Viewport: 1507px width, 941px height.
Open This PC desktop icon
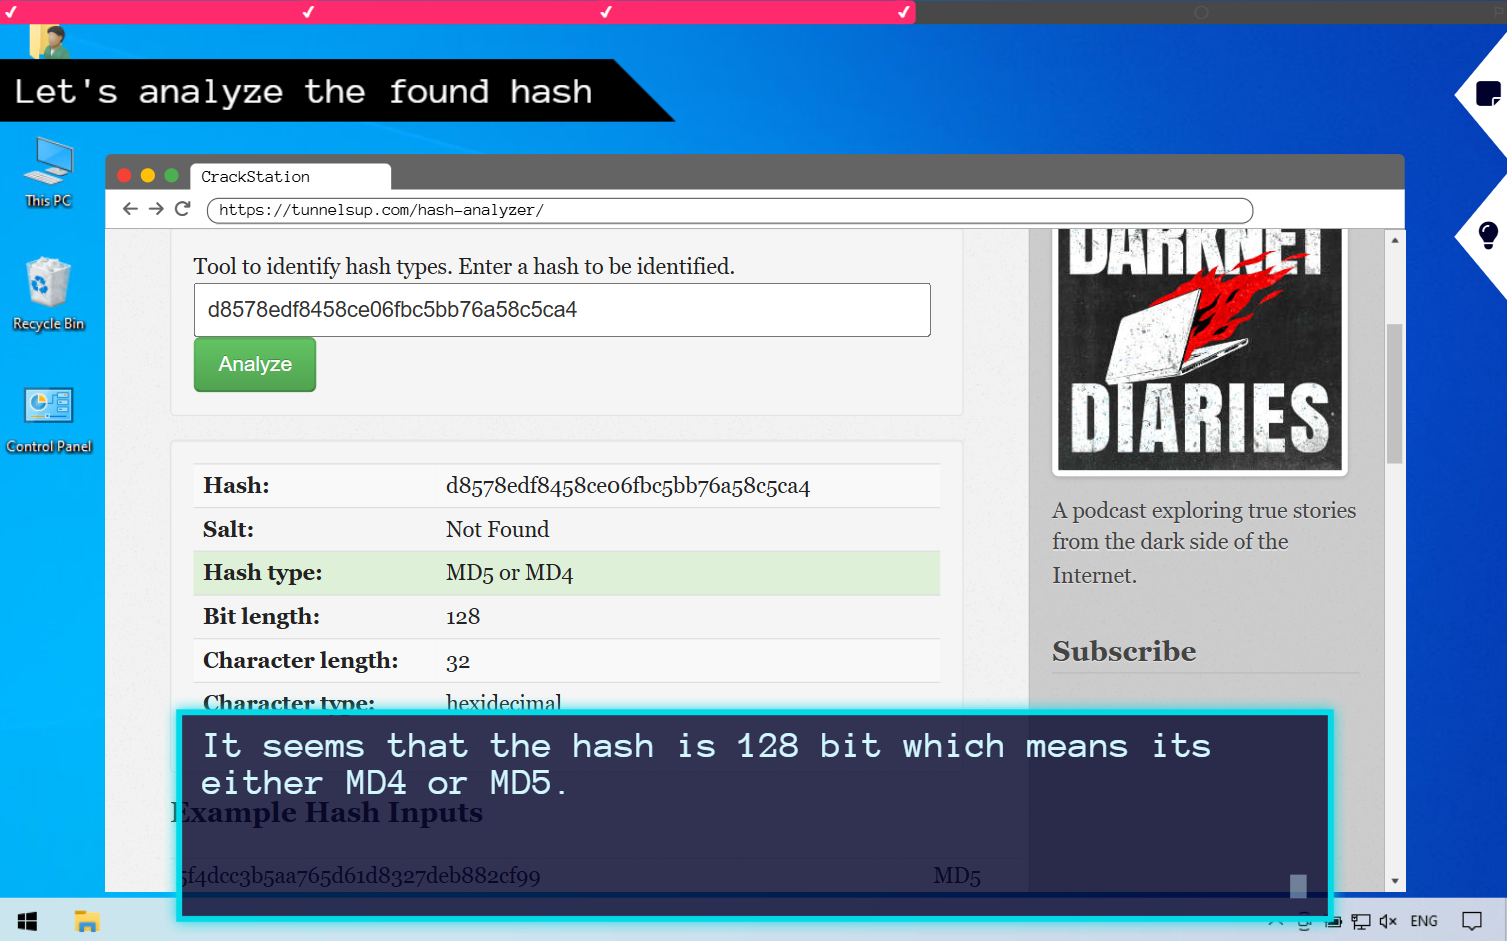point(48,172)
